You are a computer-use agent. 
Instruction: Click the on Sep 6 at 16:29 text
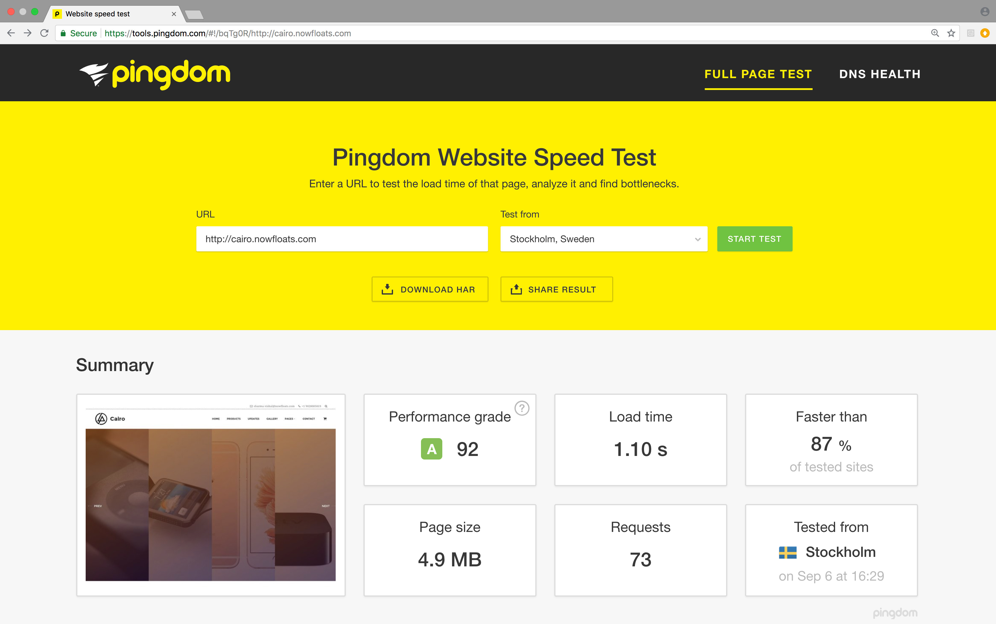[831, 576]
